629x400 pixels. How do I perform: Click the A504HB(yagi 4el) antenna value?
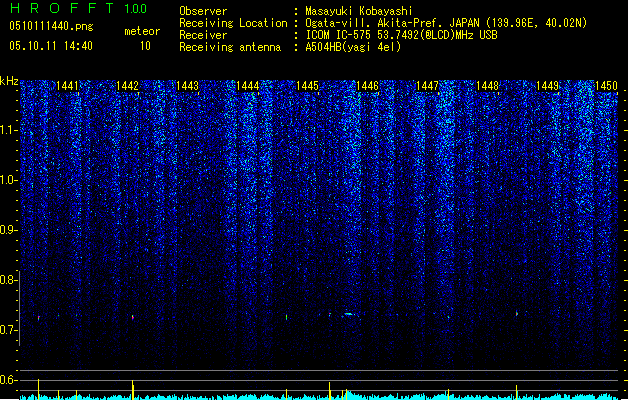click(353, 47)
